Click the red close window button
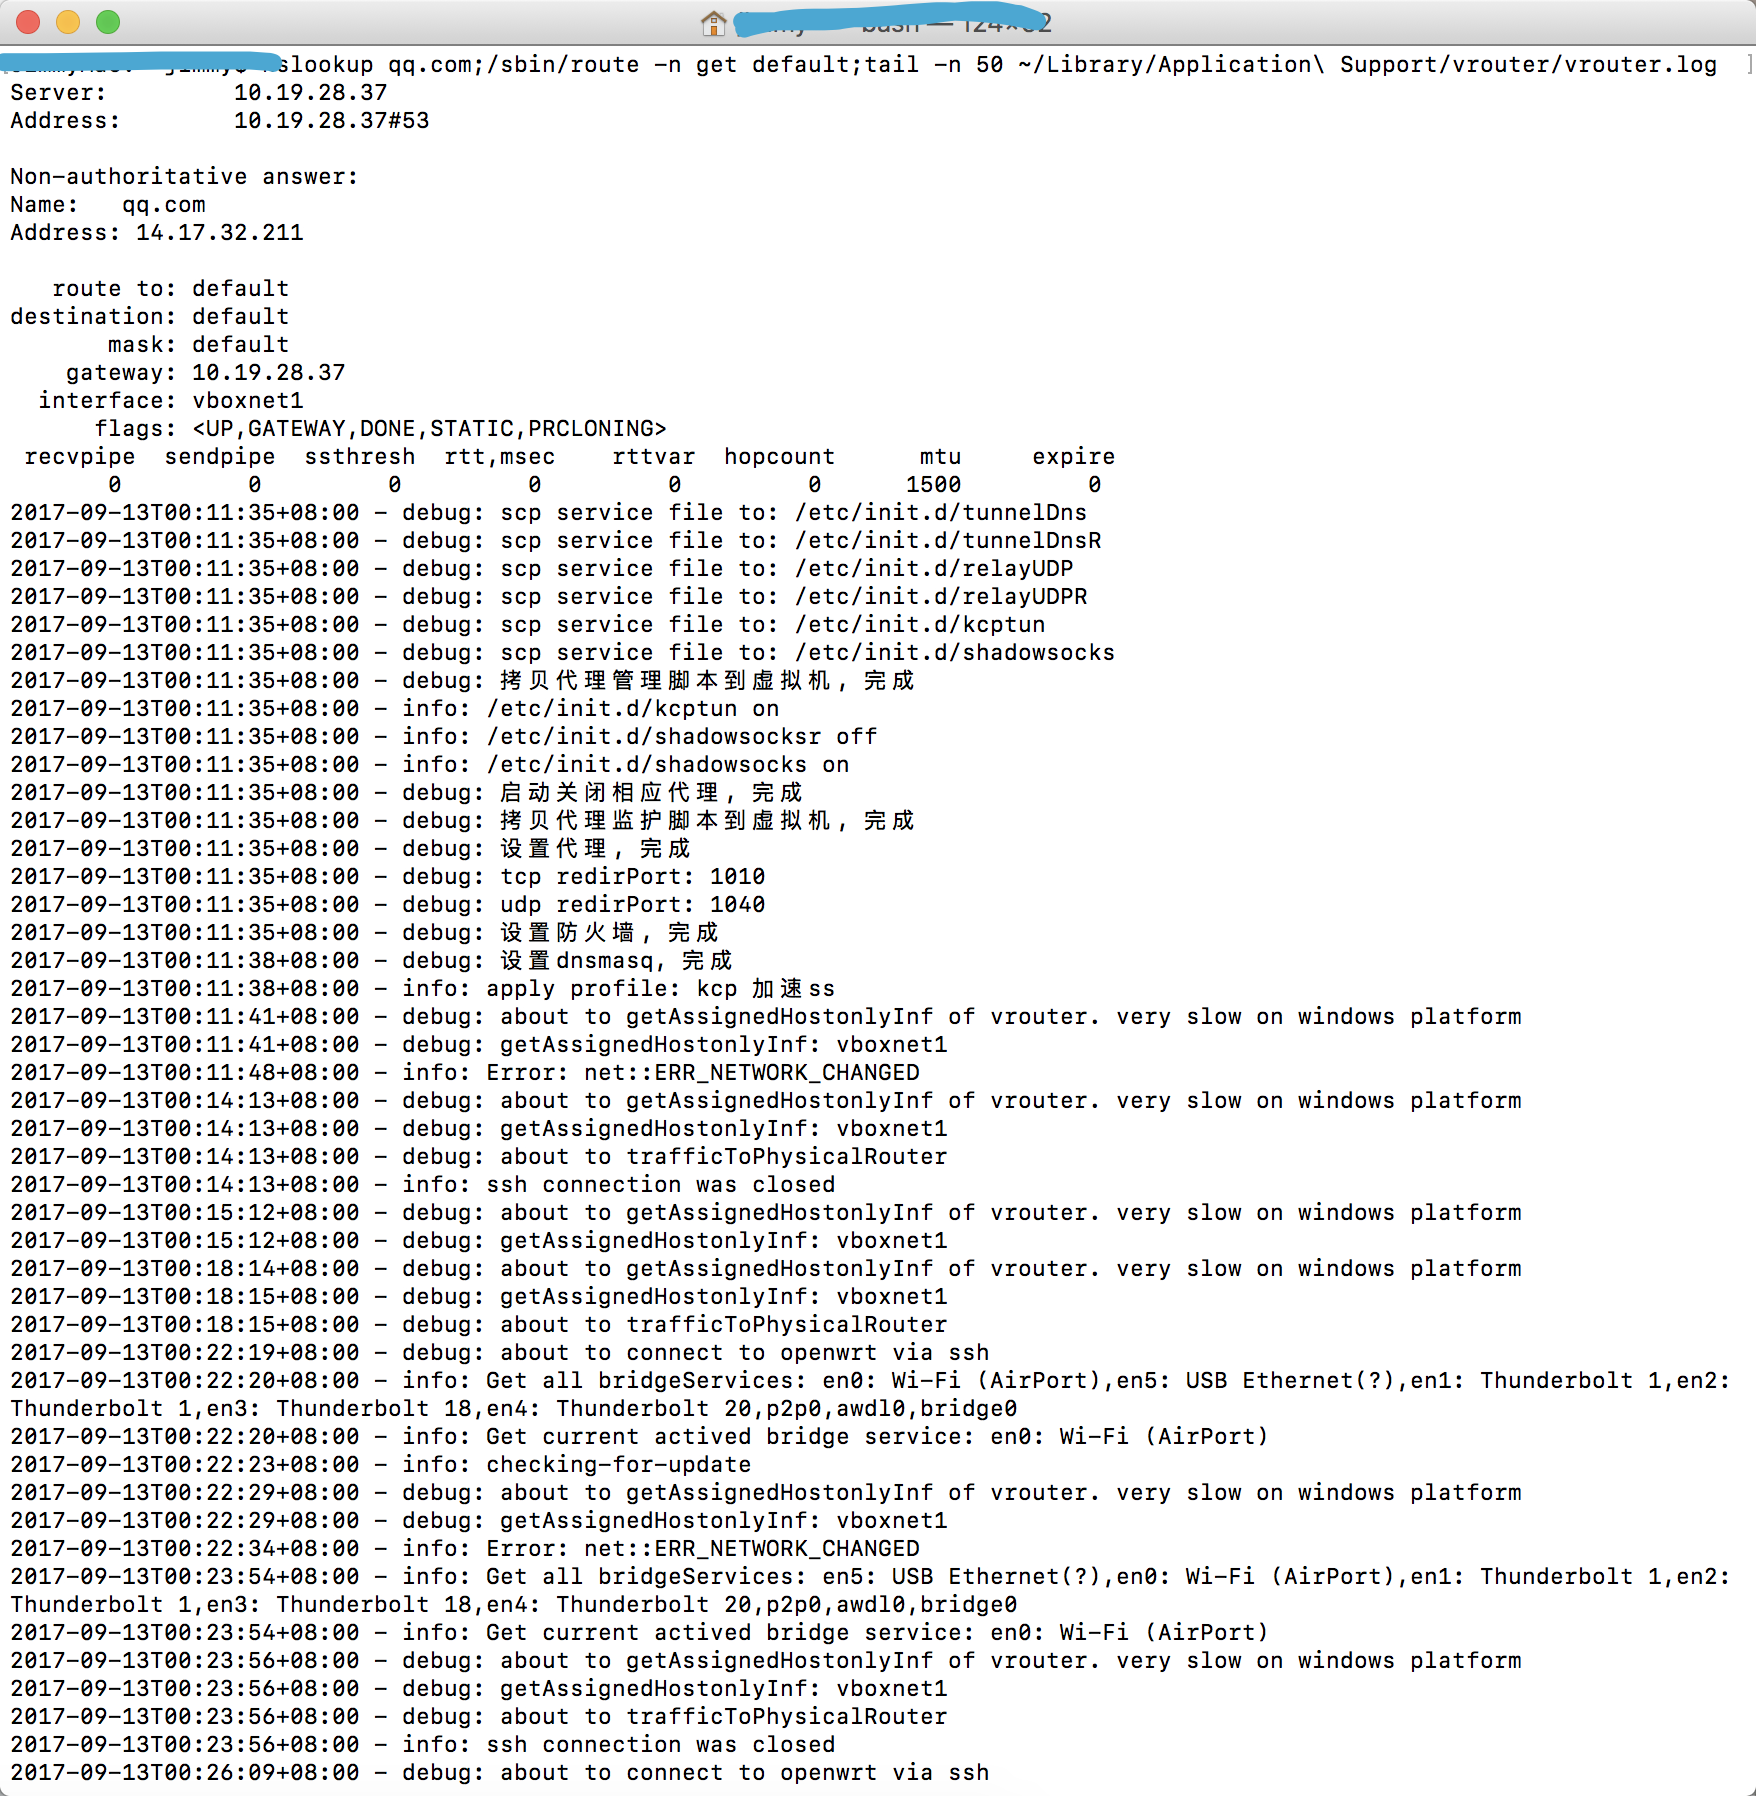This screenshot has height=1796, width=1756. [x=28, y=22]
